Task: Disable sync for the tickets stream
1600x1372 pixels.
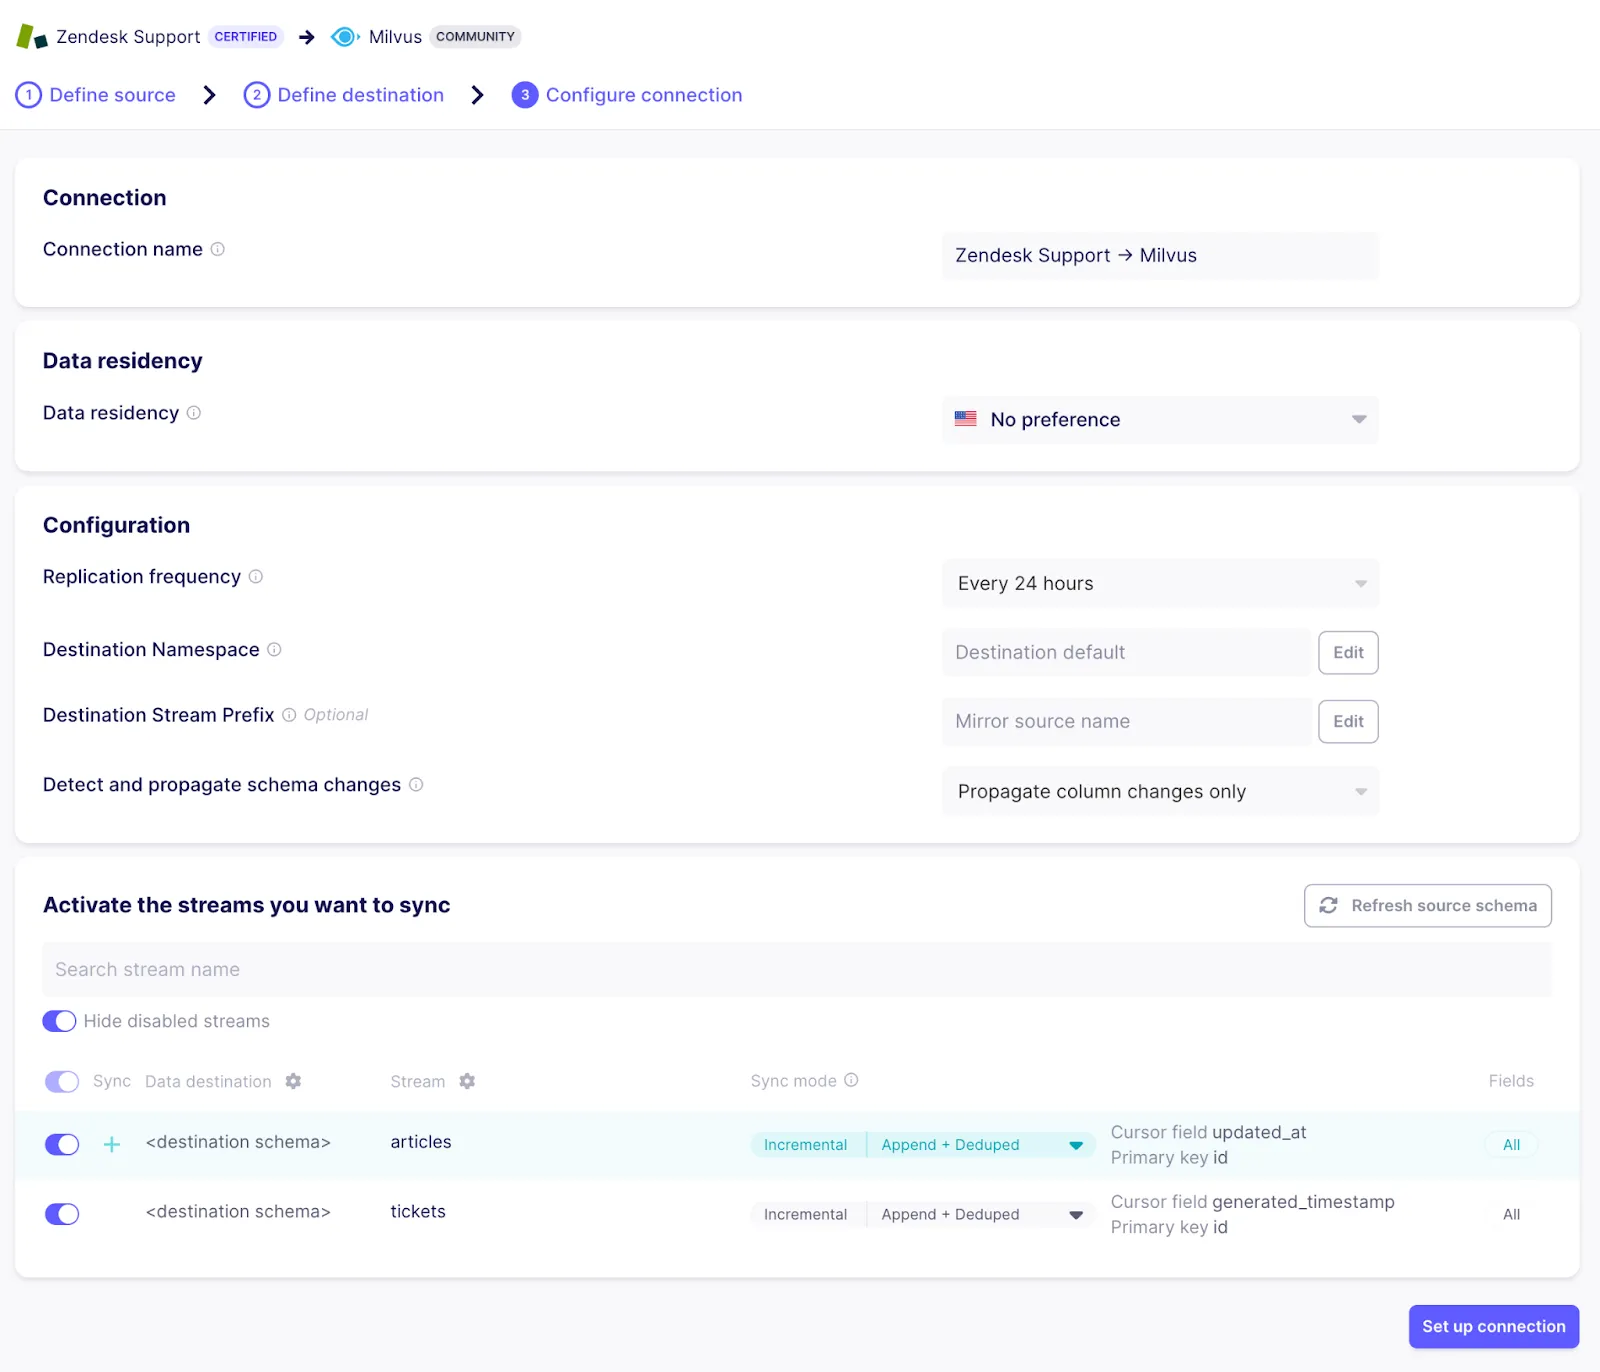Action: click(62, 1214)
